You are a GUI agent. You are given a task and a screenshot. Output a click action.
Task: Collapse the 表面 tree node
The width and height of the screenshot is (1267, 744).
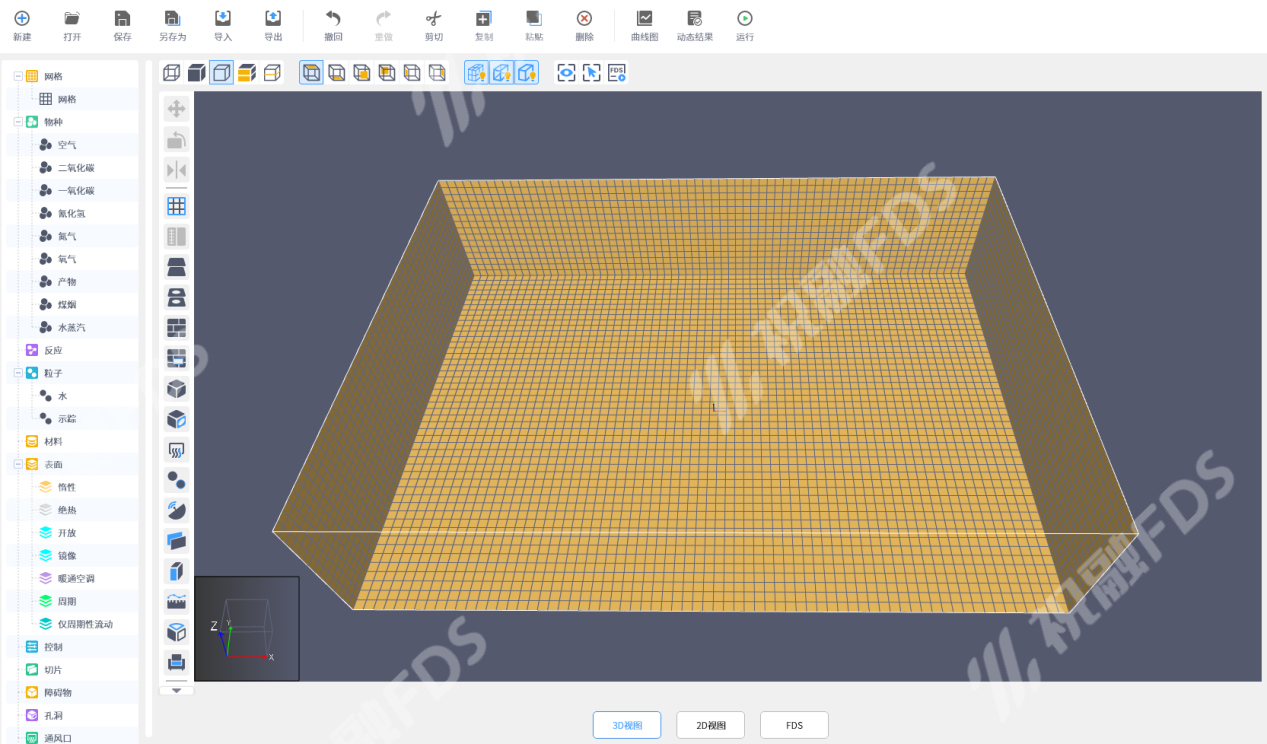pos(18,465)
